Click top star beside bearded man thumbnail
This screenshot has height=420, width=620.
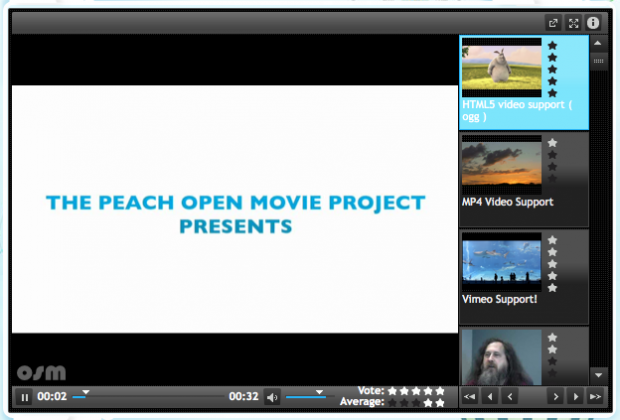click(x=552, y=337)
